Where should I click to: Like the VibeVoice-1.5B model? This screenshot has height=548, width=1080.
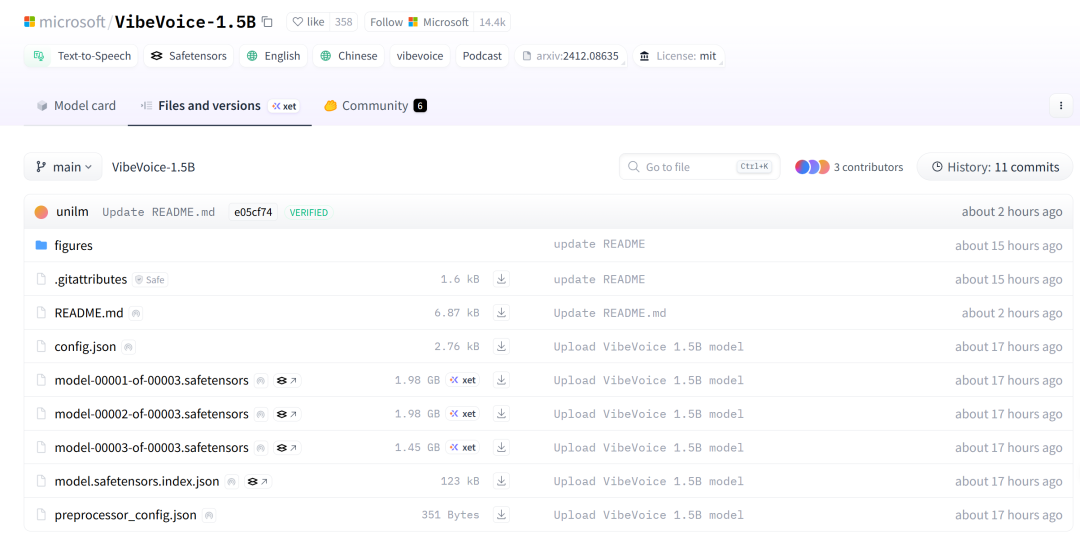(308, 22)
